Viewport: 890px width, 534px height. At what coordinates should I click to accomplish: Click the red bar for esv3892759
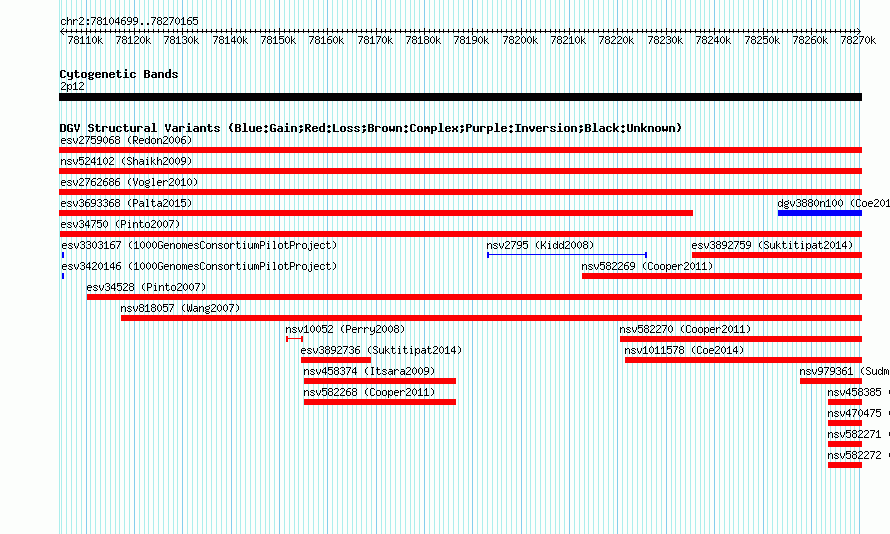[x=777, y=255]
